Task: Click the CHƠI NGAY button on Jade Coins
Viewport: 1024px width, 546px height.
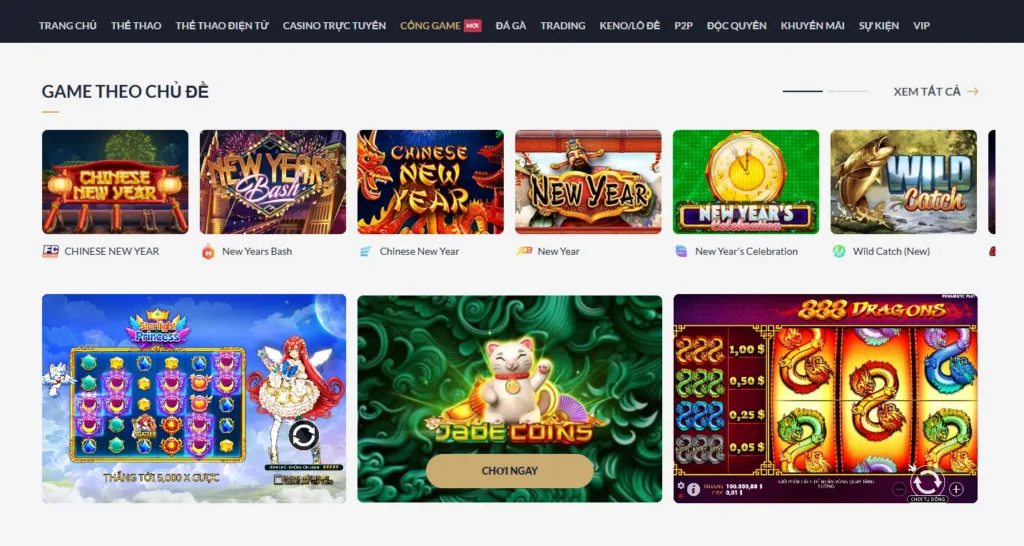Action: 509,471
